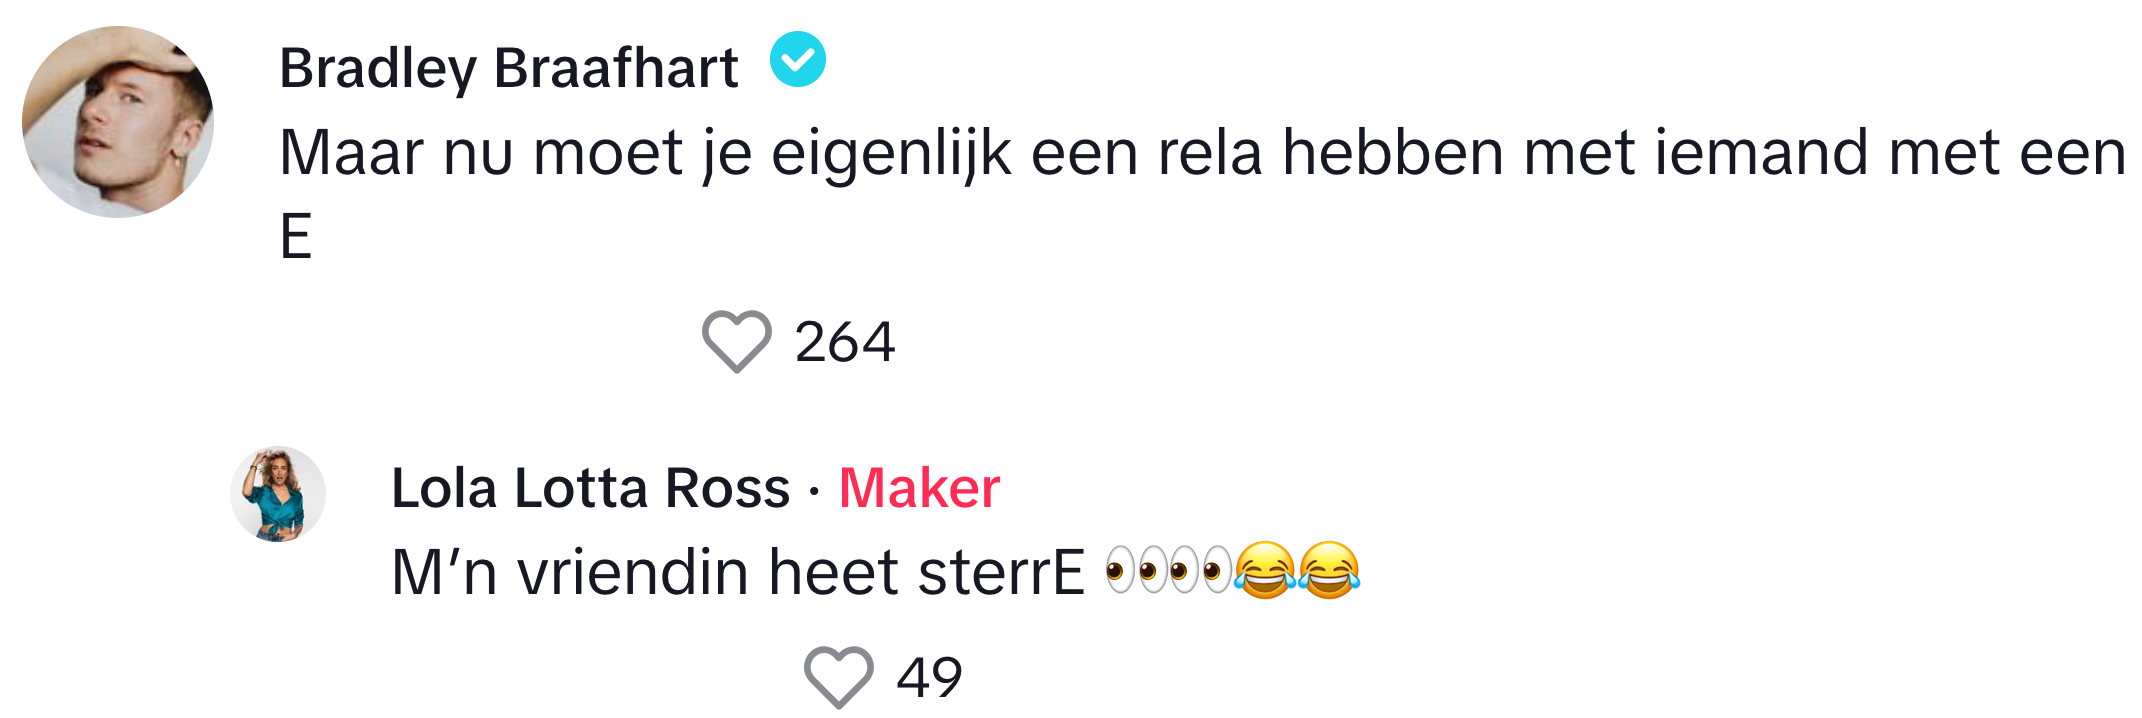Viewport: 2142px width, 718px height.
Task: Click the blue verified badge
Action: click(x=797, y=60)
